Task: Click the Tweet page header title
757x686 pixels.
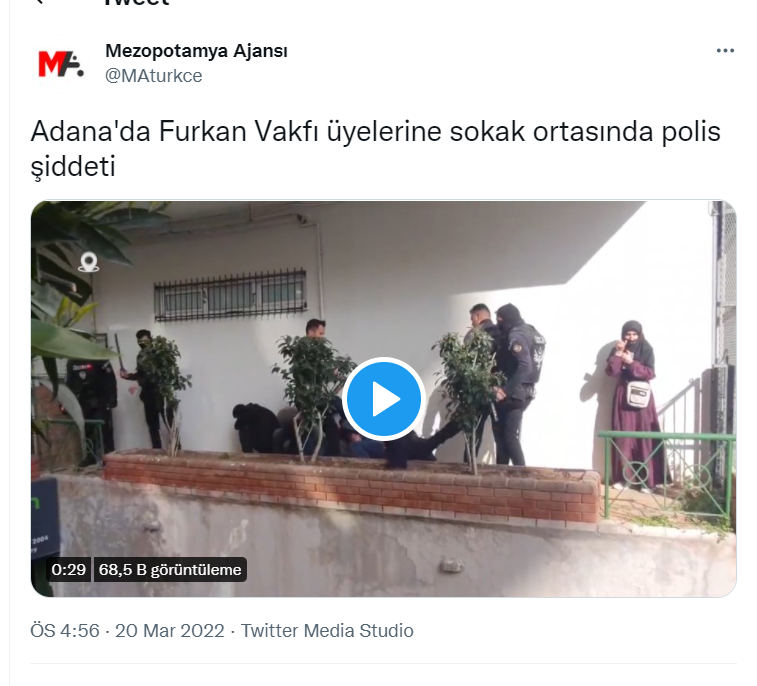Action: tap(137, 3)
